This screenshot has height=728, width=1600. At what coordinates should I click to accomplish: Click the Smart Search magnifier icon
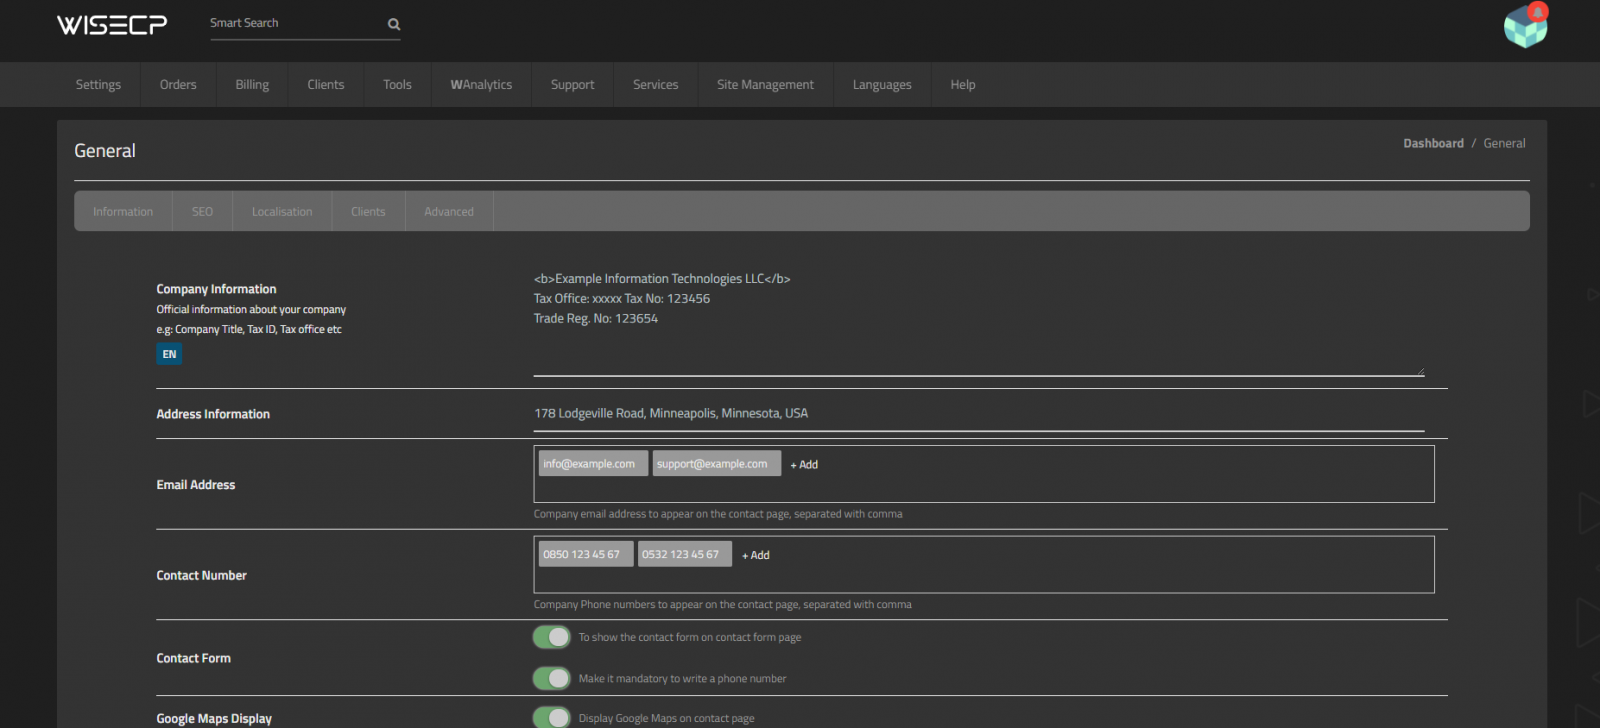[x=394, y=24]
